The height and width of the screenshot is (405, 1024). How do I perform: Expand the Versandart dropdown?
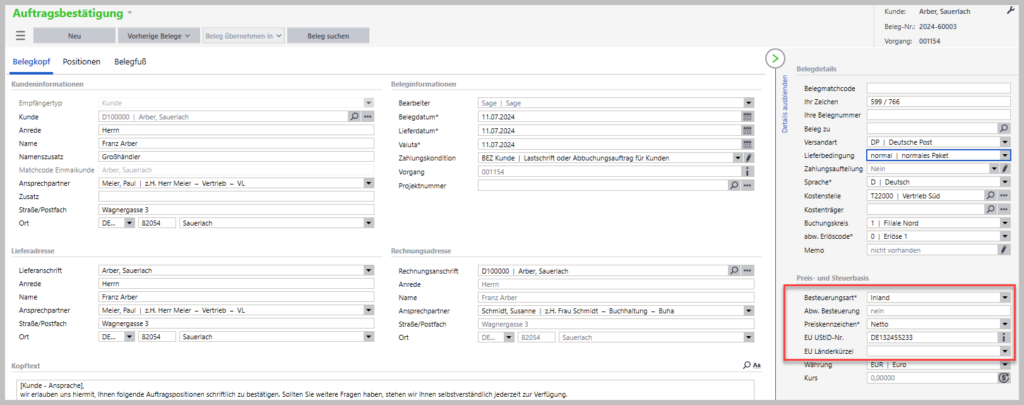[1004, 142]
